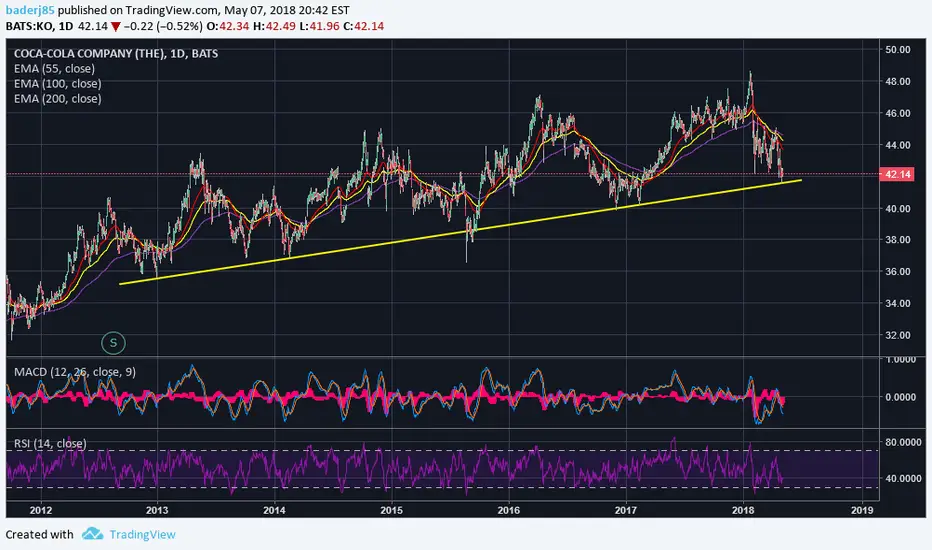Click the COCA-COLA COMPANY (THE), 1D, BATS title
This screenshot has height=550, width=932.
[x=116, y=54]
